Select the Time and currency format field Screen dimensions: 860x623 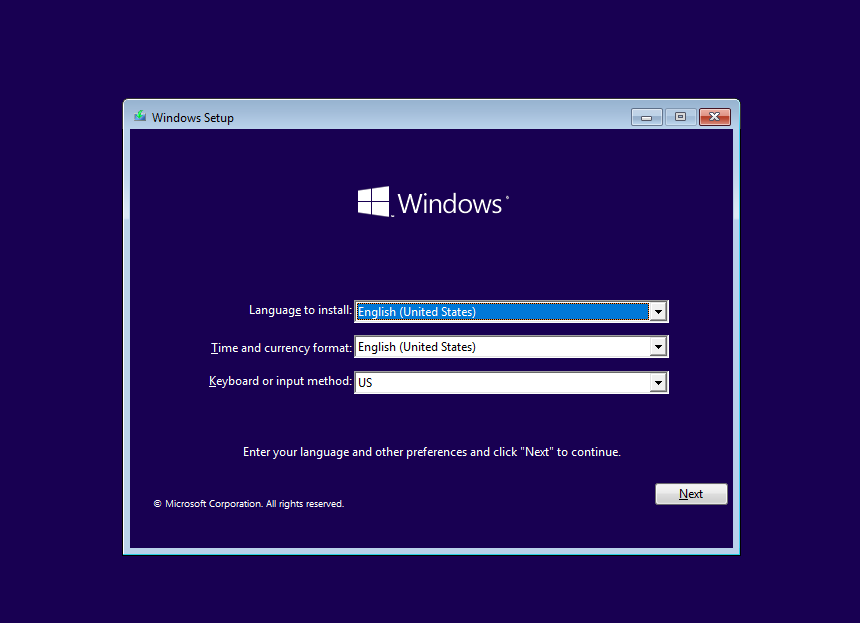coord(511,347)
